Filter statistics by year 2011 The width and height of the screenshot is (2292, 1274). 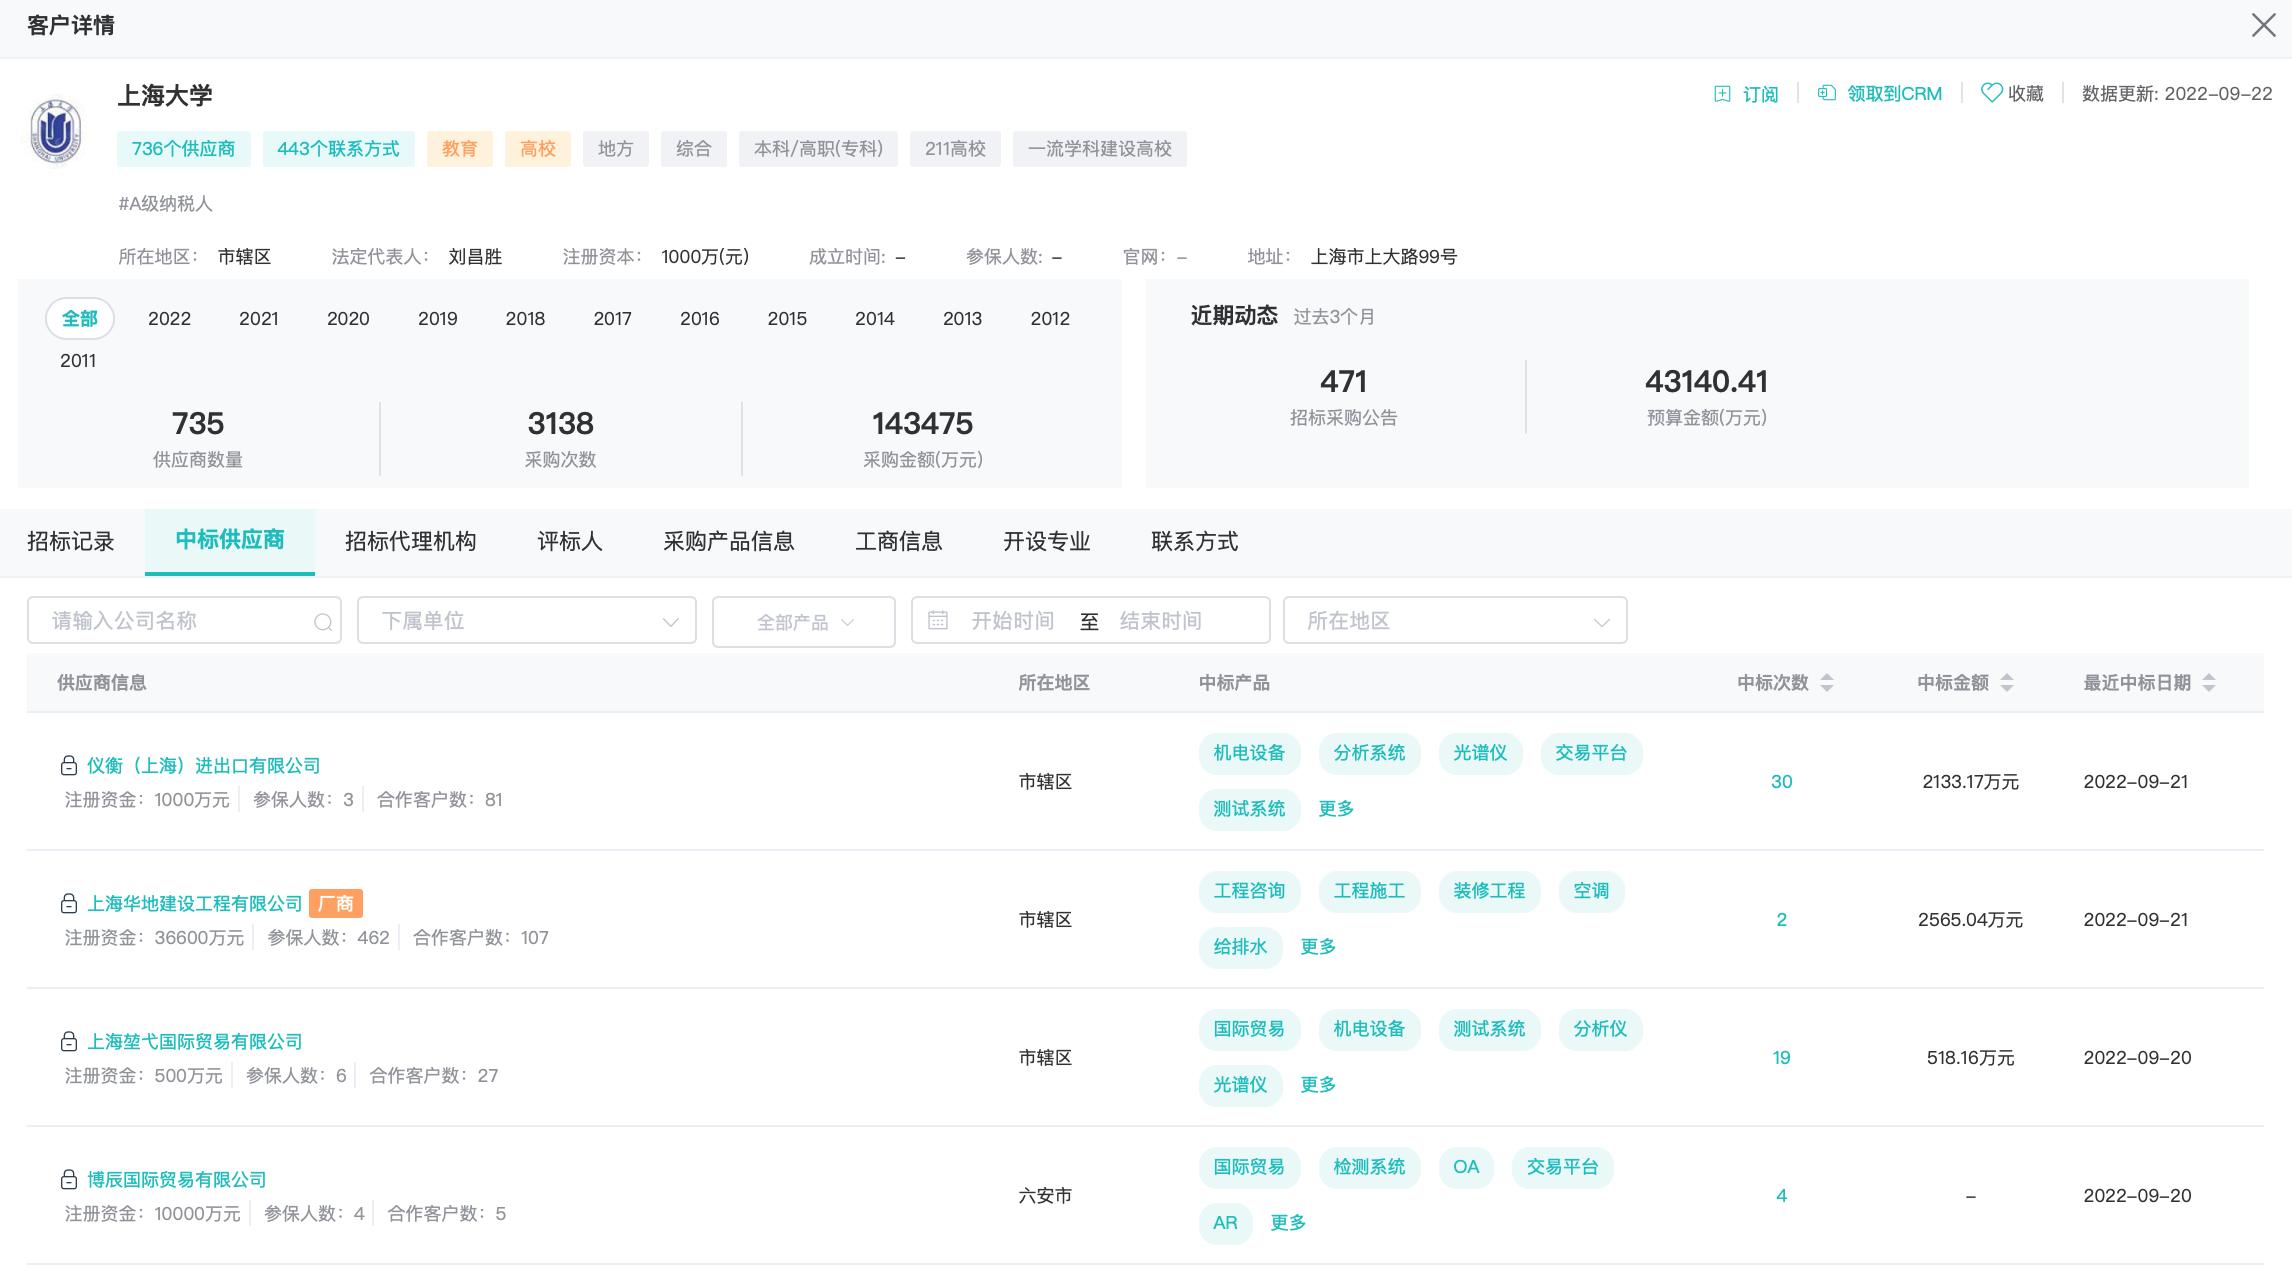pyautogui.click(x=78, y=361)
